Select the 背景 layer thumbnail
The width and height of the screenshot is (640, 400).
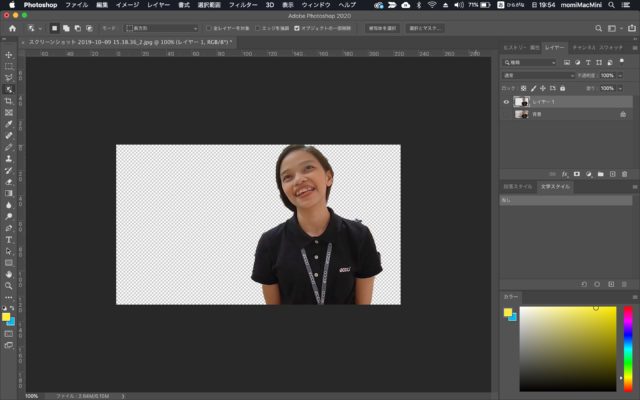coord(521,114)
